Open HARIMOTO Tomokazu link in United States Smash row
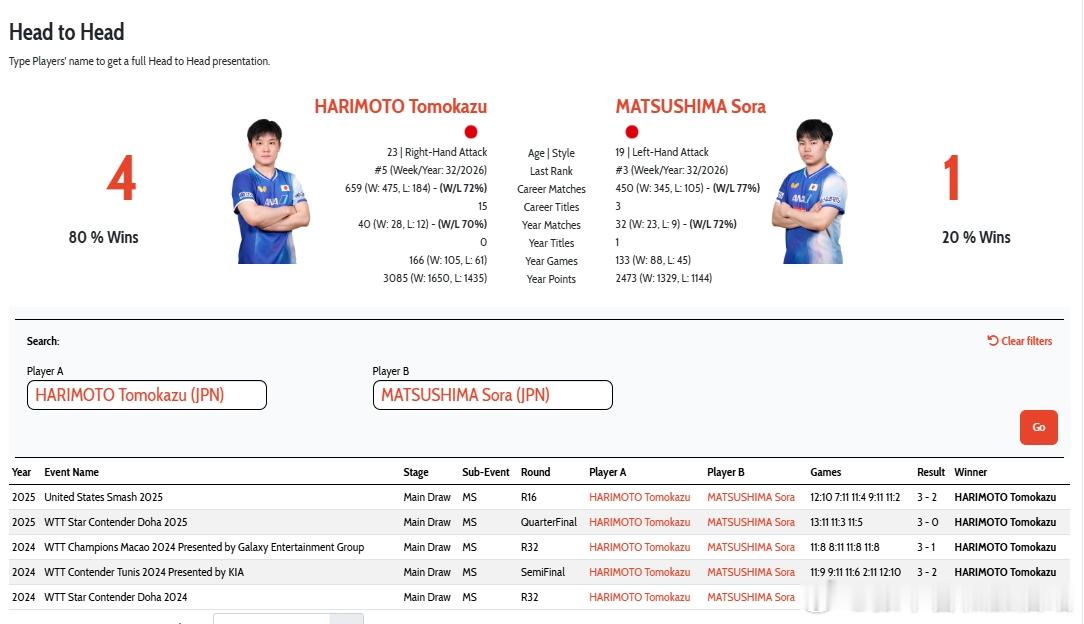 click(x=639, y=497)
